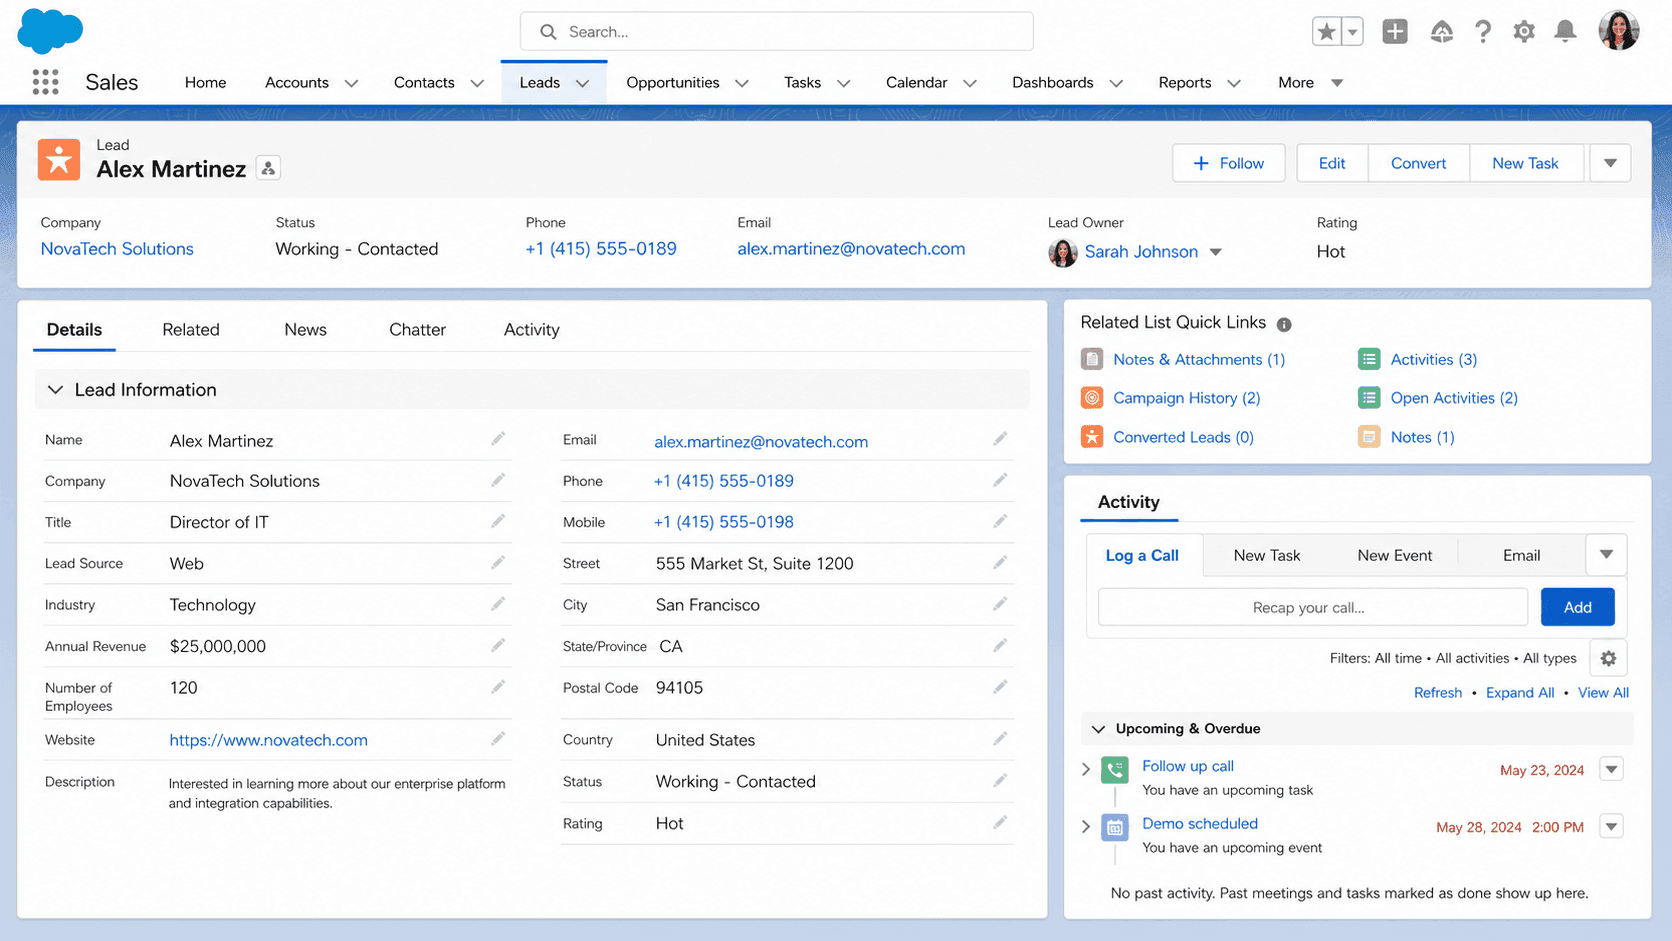This screenshot has width=1672, height=941.
Task: Edit the Website field pencil icon
Action: click(x=498, y=739)
